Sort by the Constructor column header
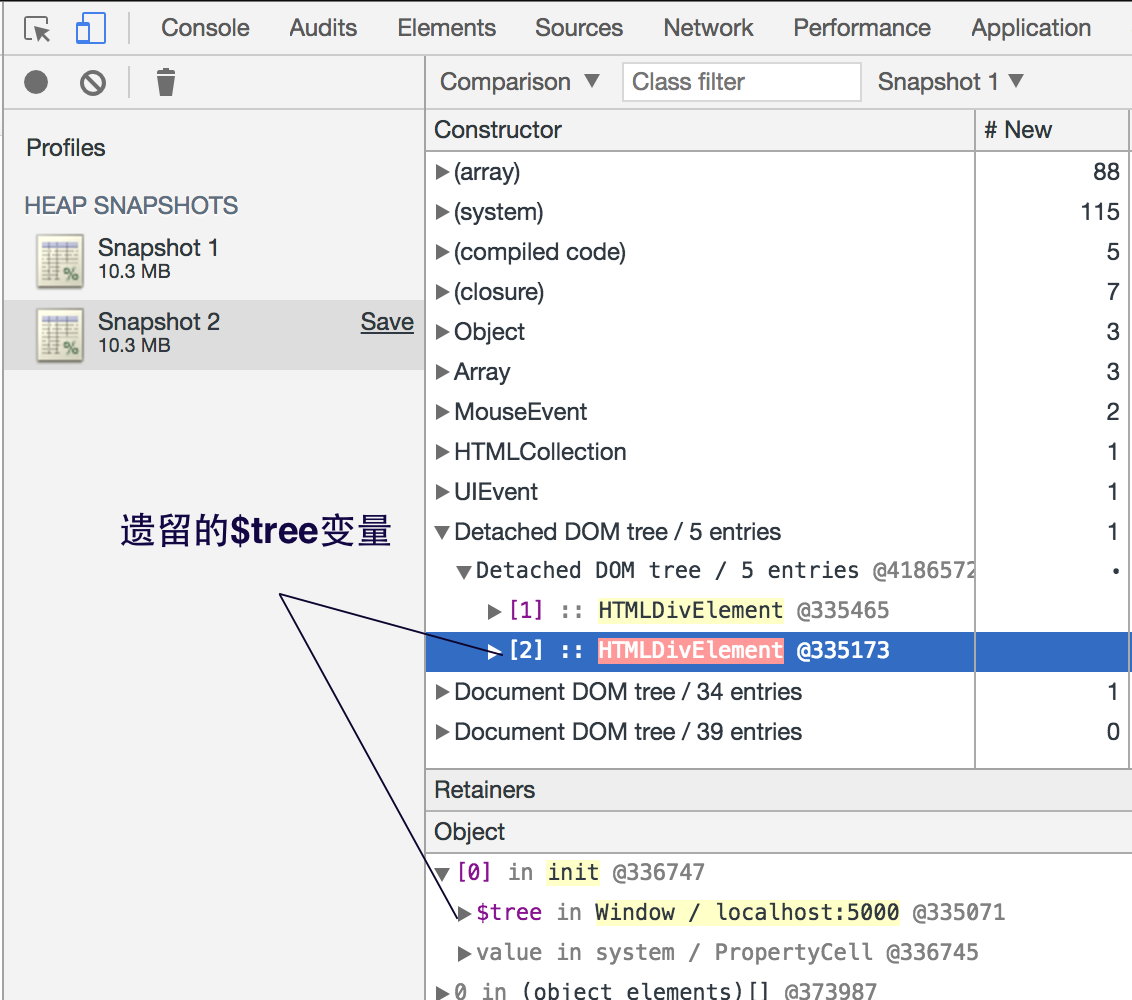Viewport: 1132px width, 1000px height. pyautogui.click(x=700, y=130)
